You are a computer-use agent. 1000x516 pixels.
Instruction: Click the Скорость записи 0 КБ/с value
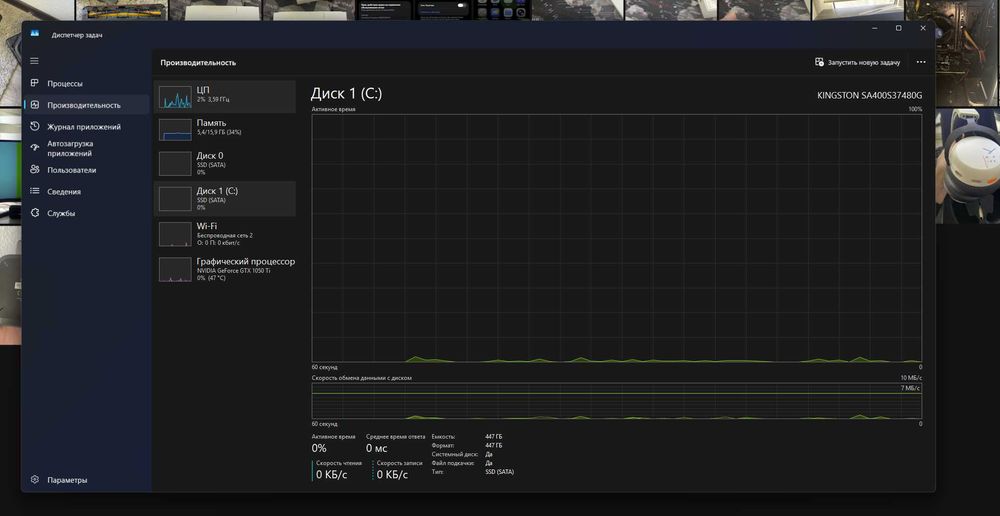pyautogui.click(x=392, y=475)
